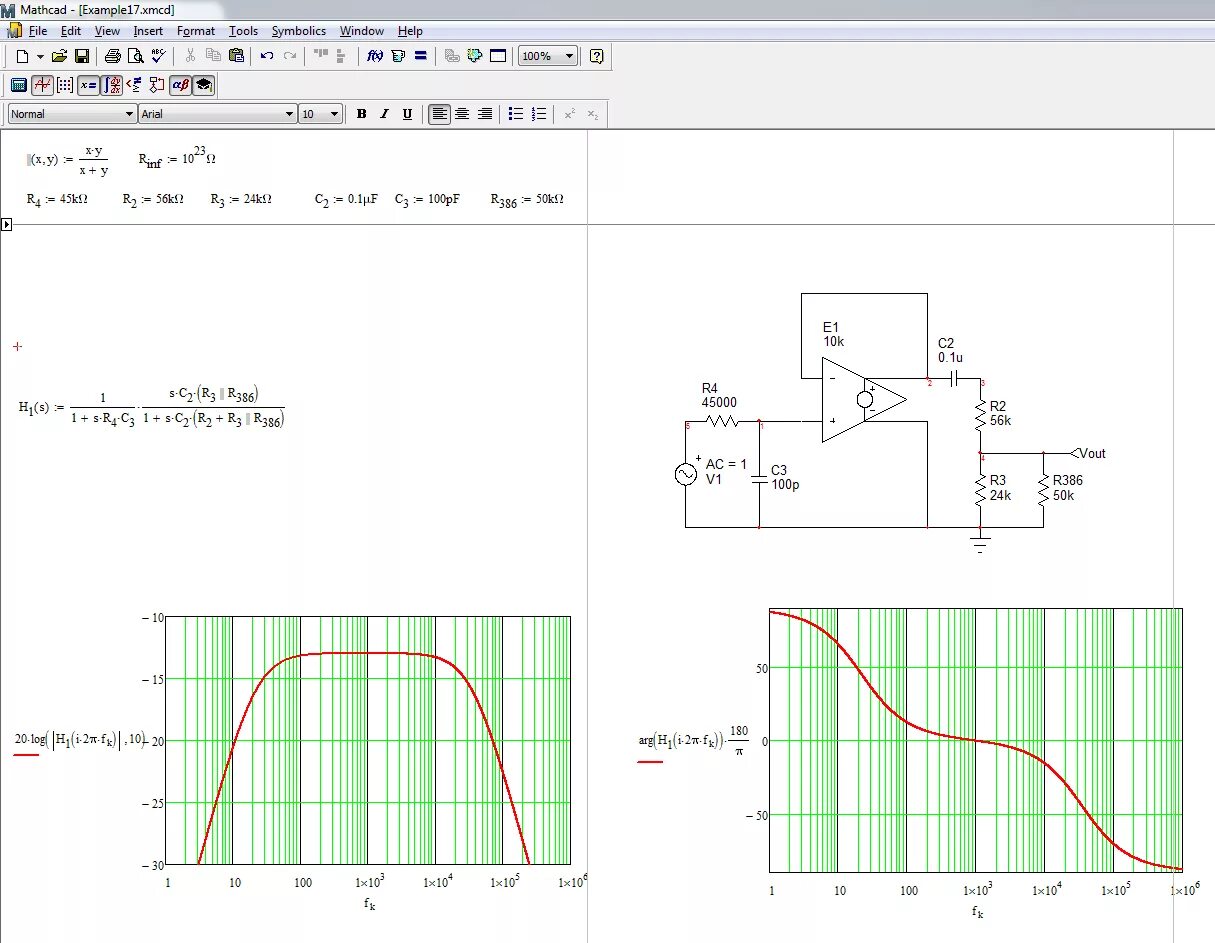This screenshot has width=1215, height=943.
Task: Open the Window menu
Action: (361, 31)
